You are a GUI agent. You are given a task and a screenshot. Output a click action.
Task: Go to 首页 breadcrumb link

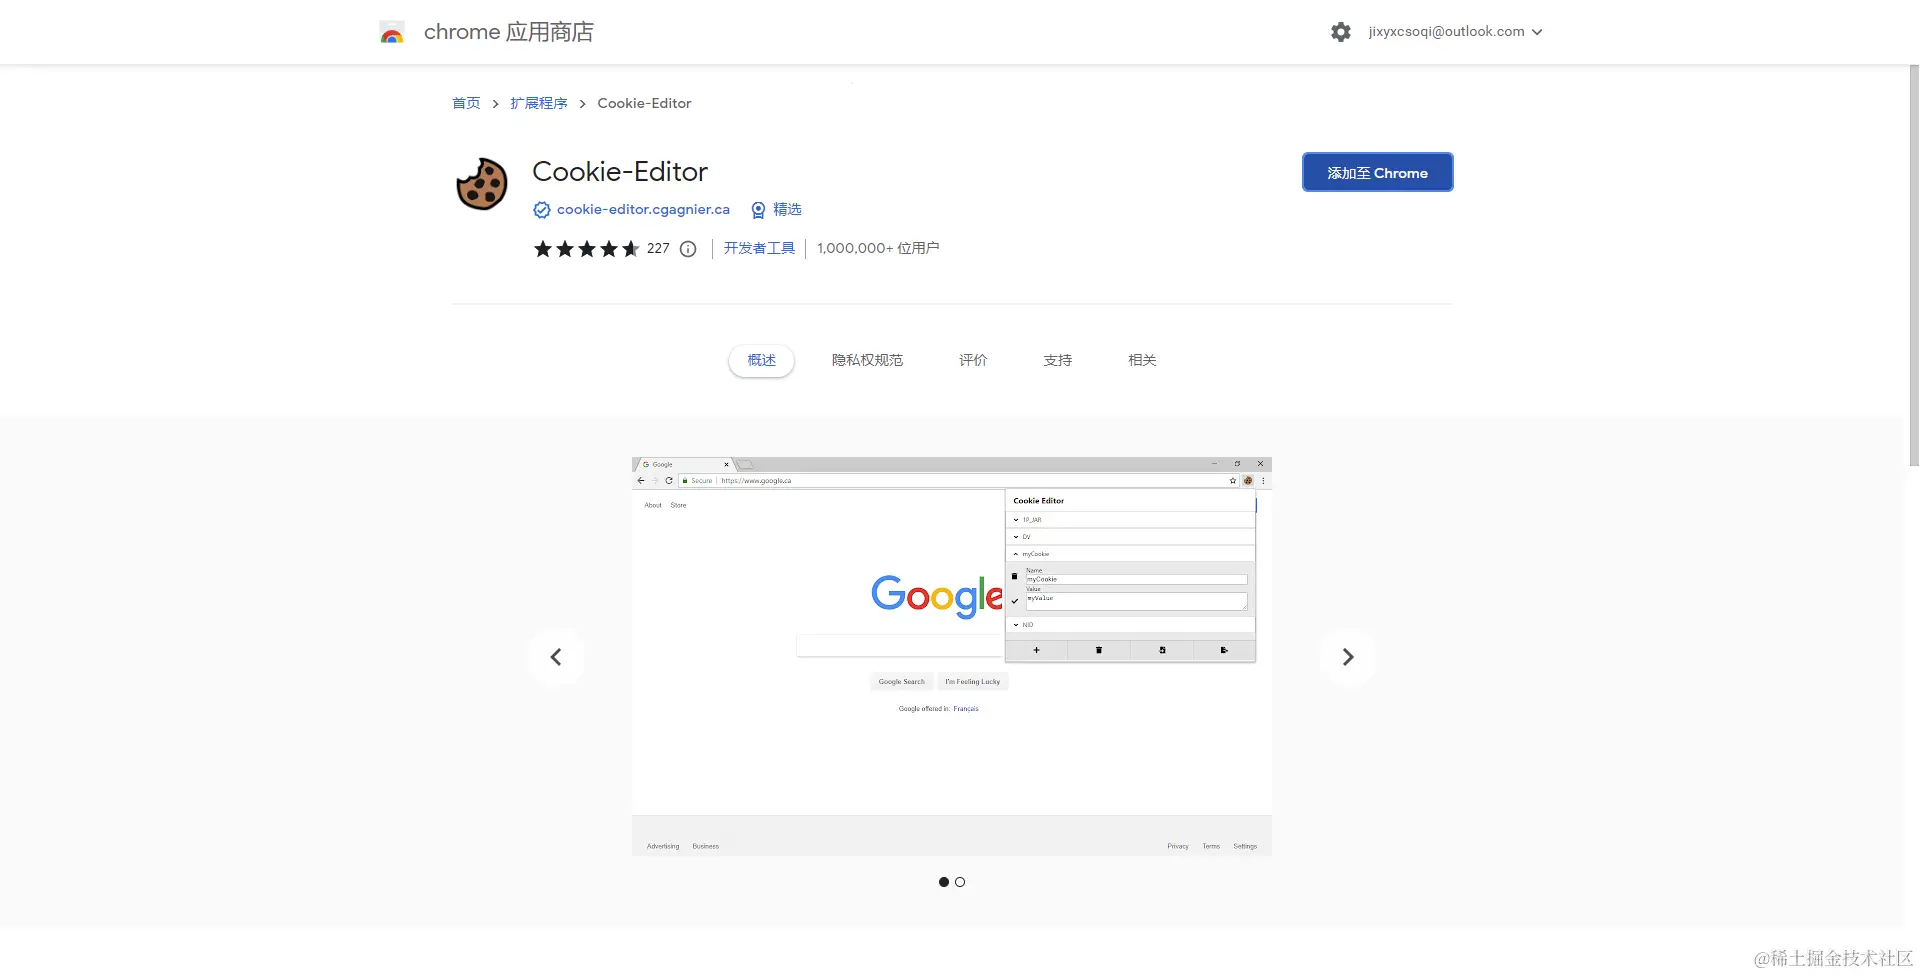click(466, 103)
